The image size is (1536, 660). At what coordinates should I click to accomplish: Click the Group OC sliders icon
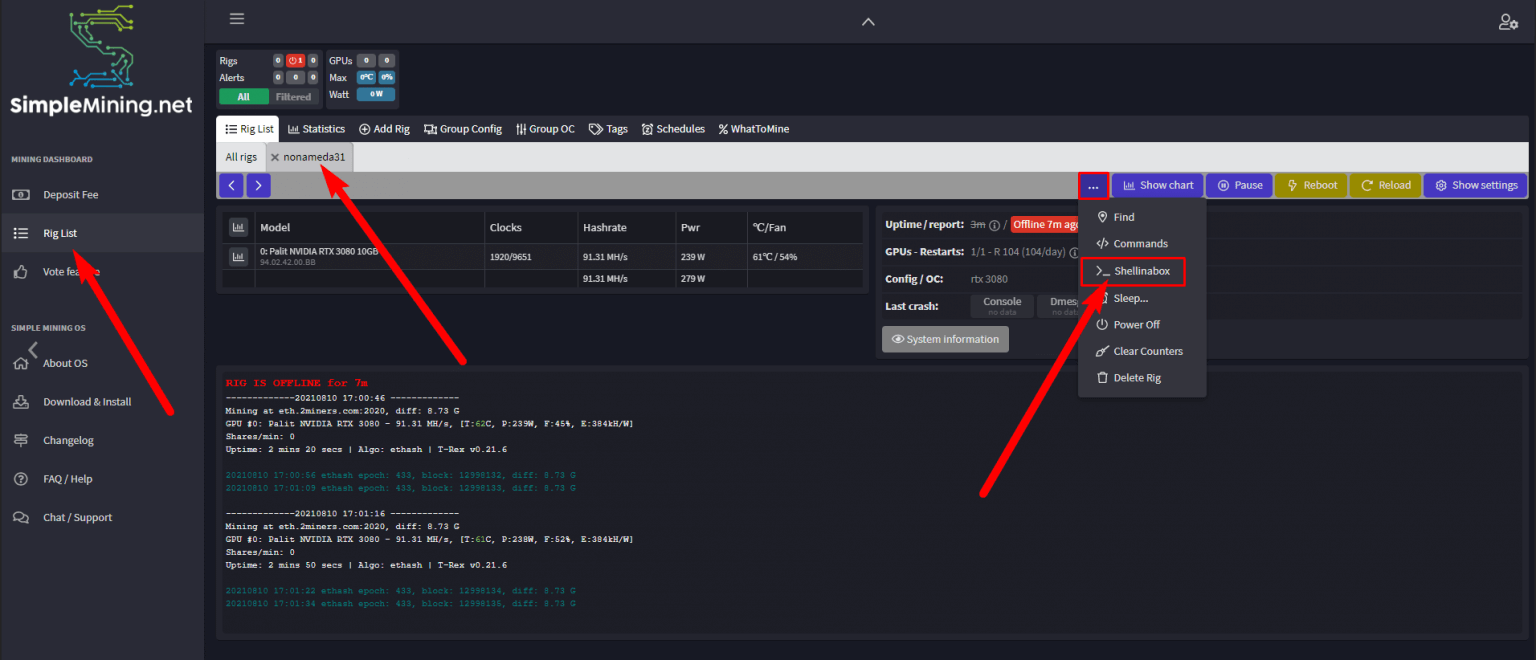coord(523,128)
